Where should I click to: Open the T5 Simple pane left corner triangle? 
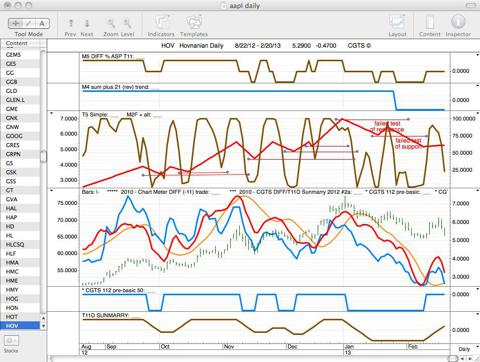pyautogui.click(x=51, y=114)
